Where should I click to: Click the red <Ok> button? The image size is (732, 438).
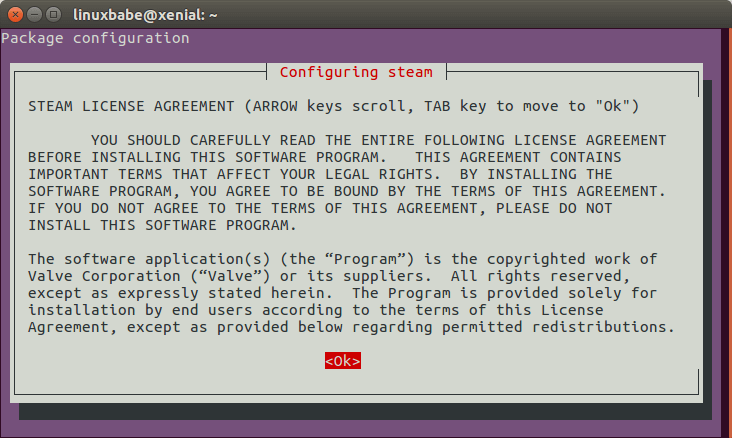pyautogui.click(x=343, y=360)
